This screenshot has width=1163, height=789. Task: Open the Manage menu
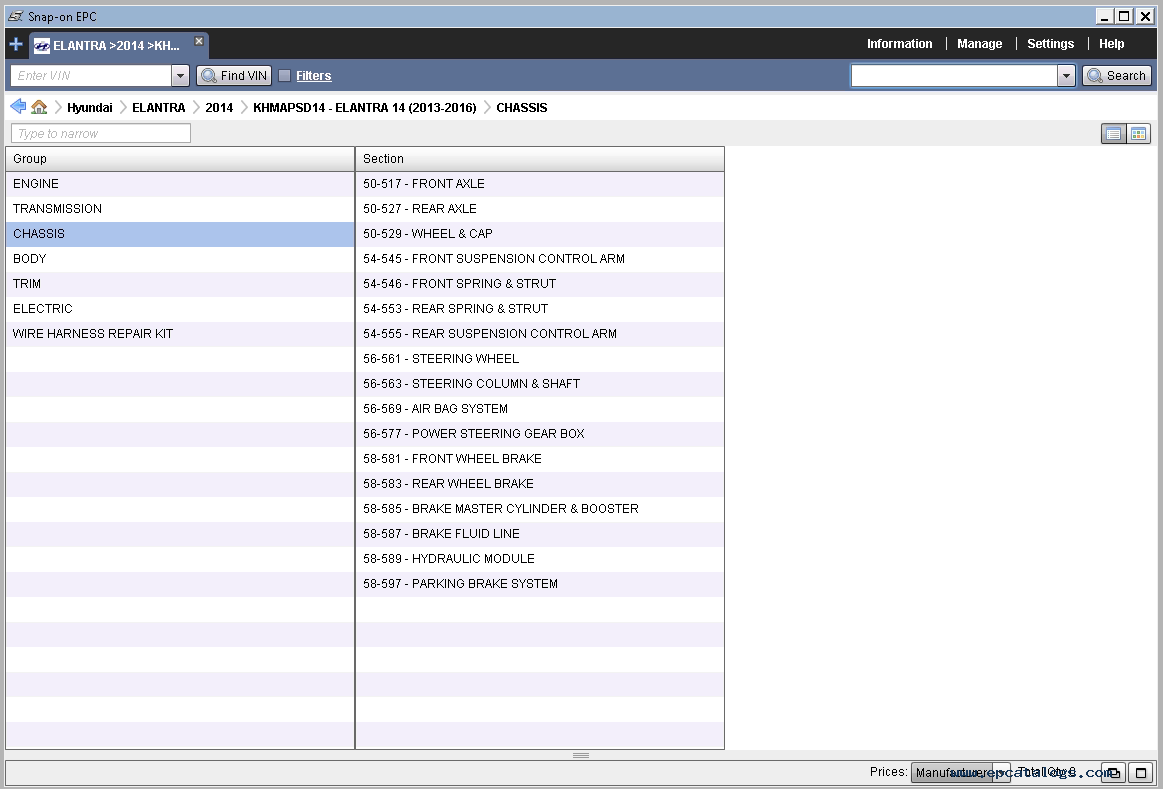(980, 44)
